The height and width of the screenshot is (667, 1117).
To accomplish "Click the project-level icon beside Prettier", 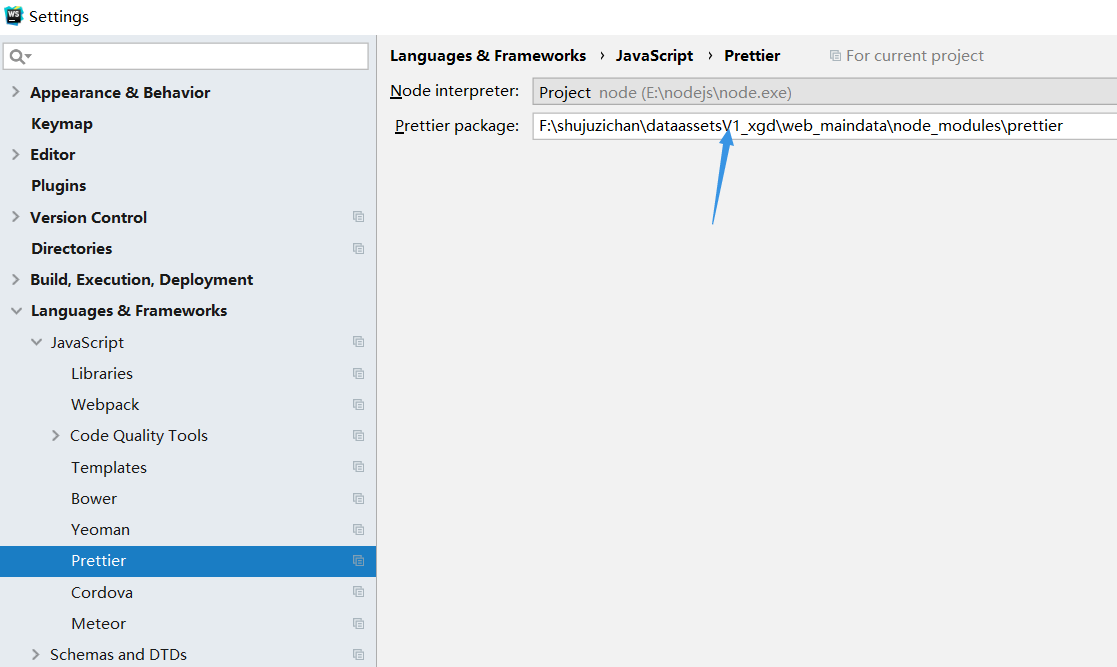I will click(358, 560).
